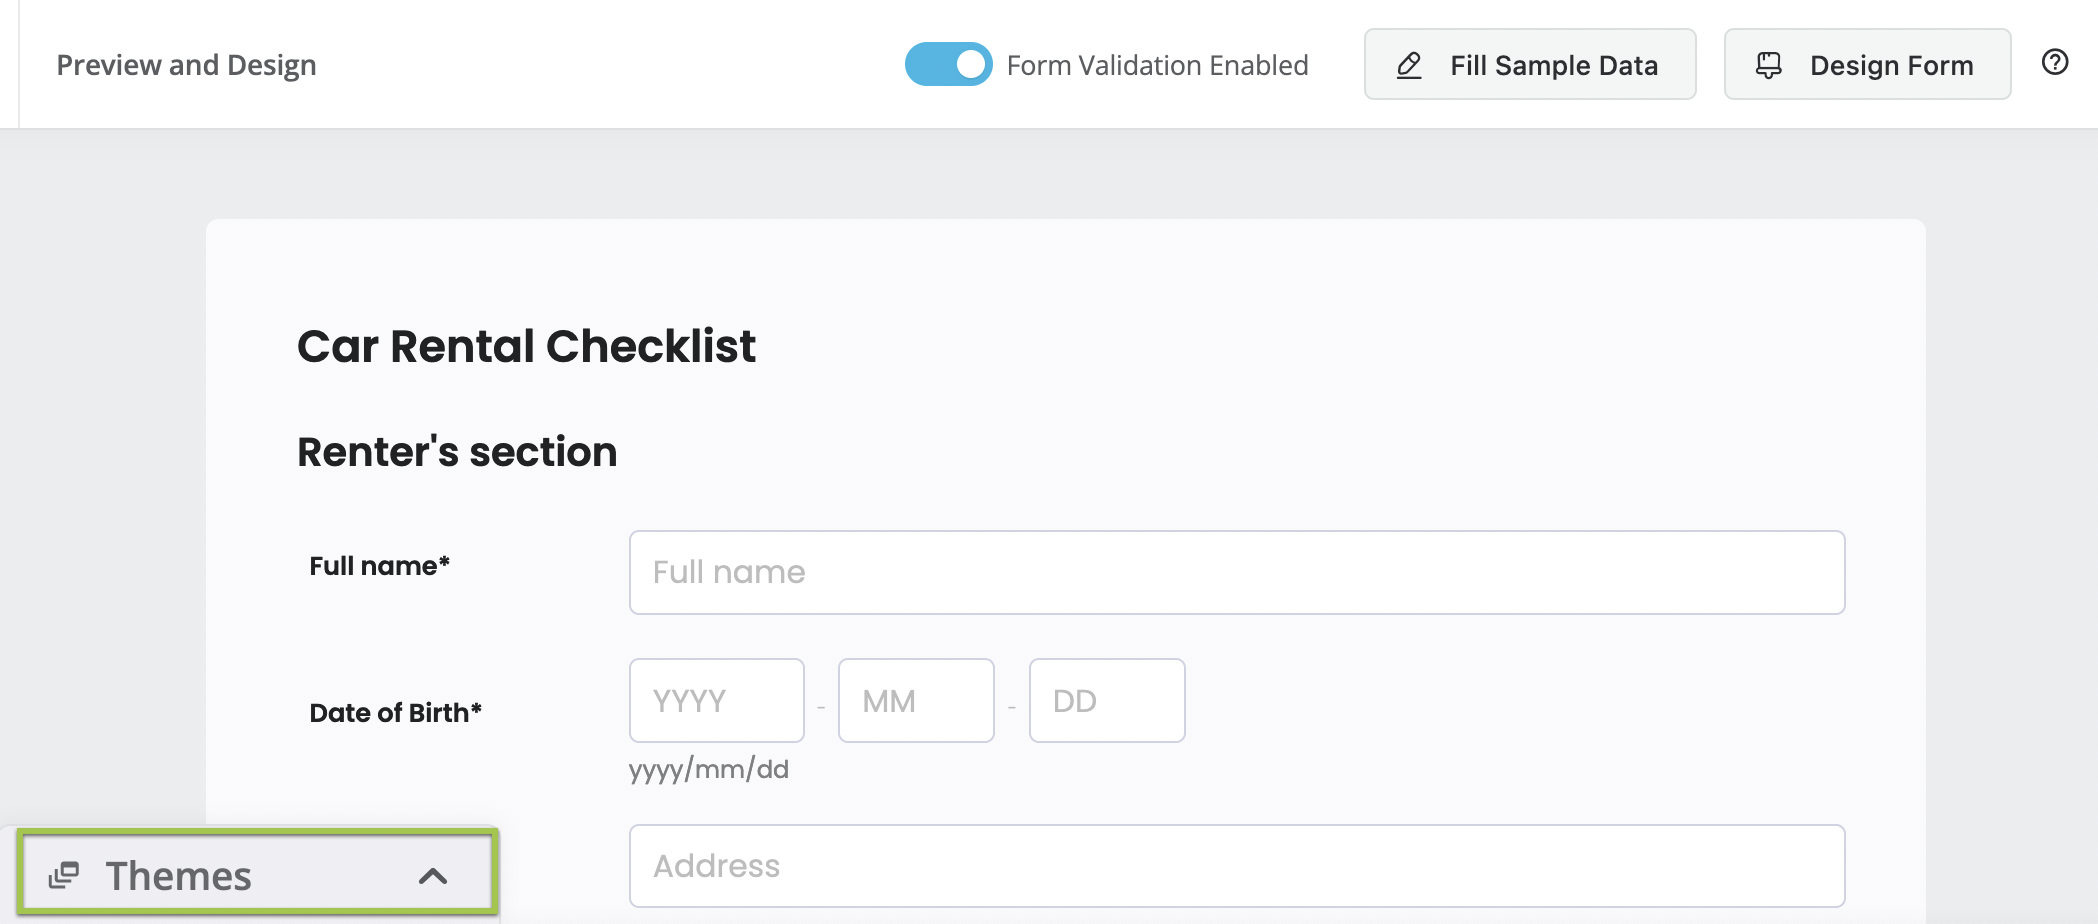Screen dimensions: 2098x924
Task: Focus the Address input field
Action: point(1236,866)
